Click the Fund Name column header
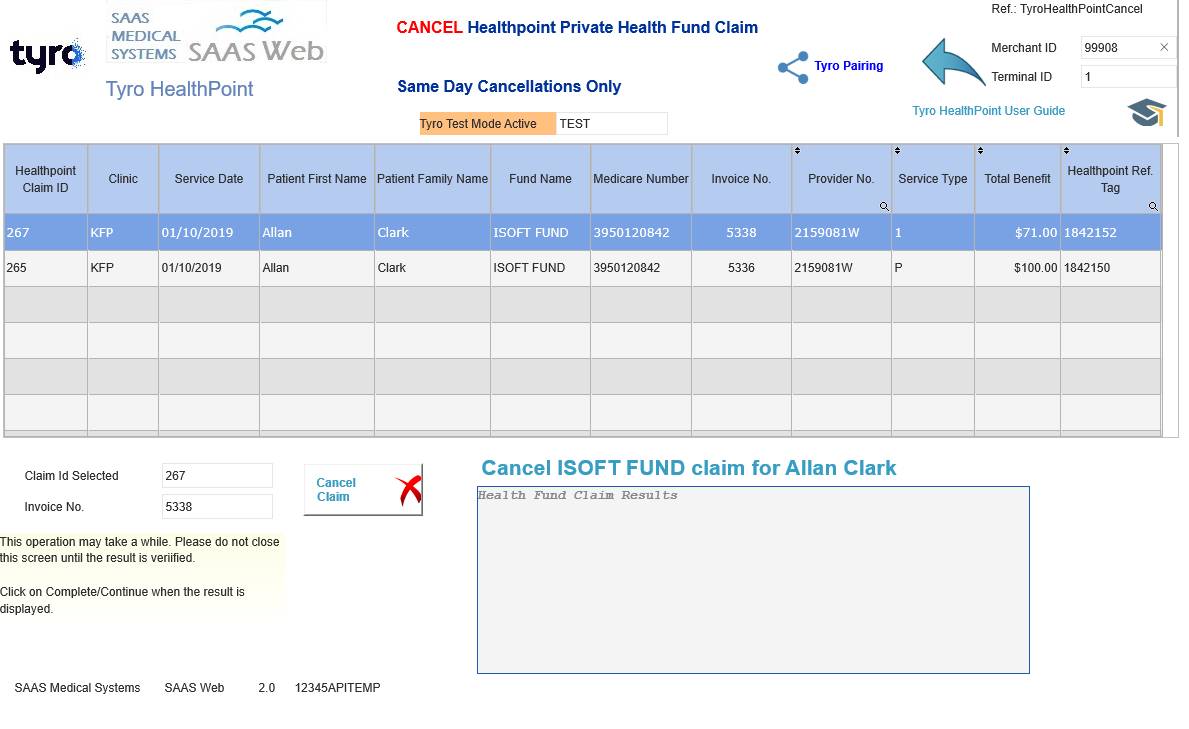 (x=540, y=179)
